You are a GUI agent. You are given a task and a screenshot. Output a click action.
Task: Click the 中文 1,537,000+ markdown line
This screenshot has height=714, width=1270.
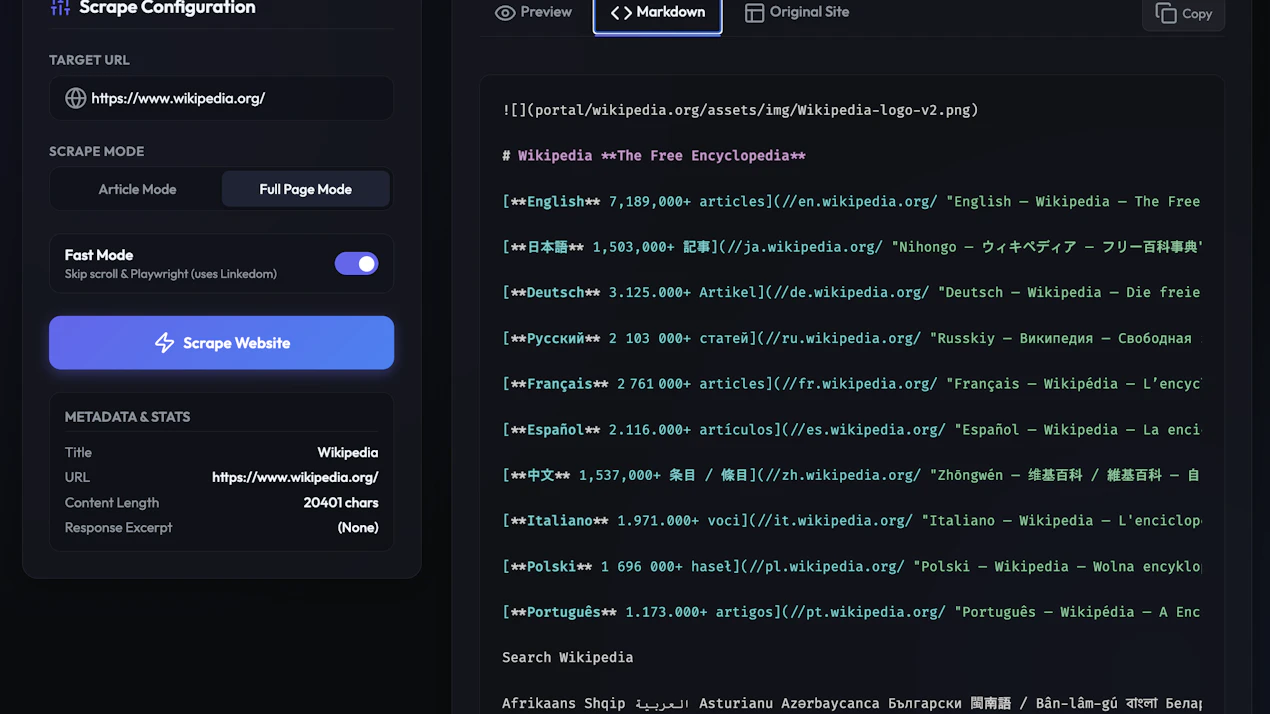851,475
